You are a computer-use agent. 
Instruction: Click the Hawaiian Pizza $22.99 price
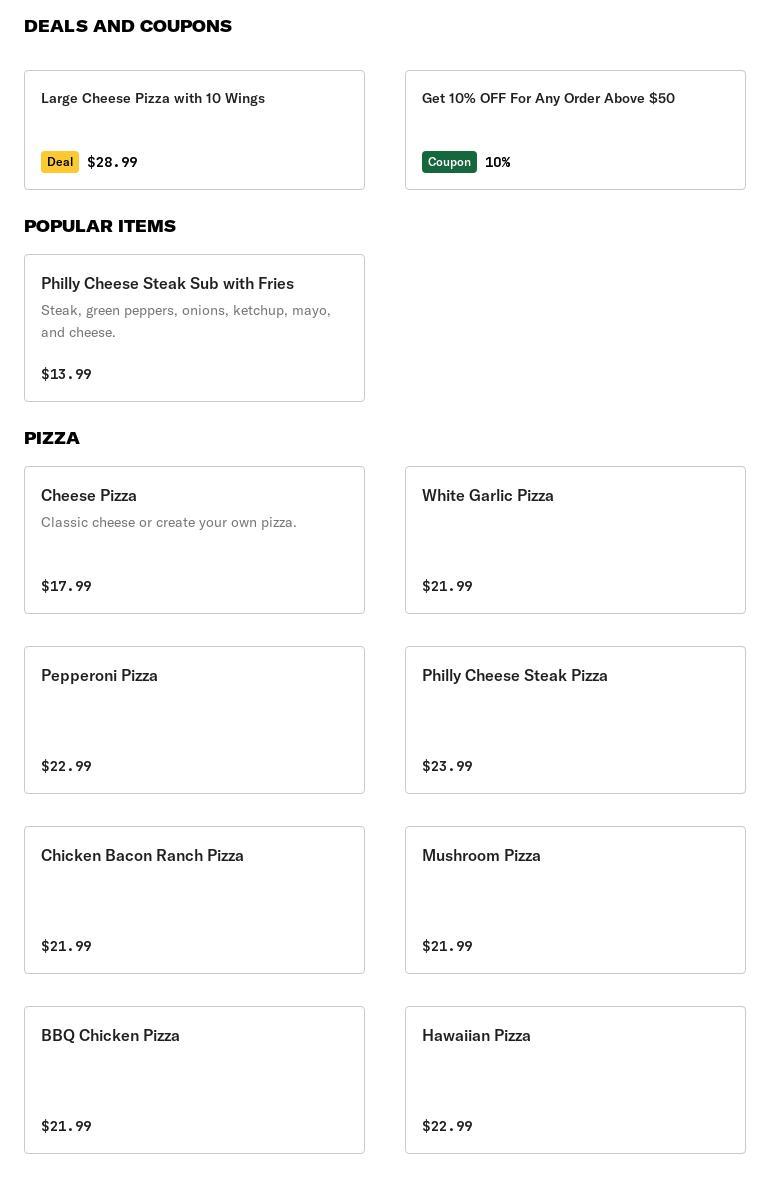click(x=447, y=1126)
